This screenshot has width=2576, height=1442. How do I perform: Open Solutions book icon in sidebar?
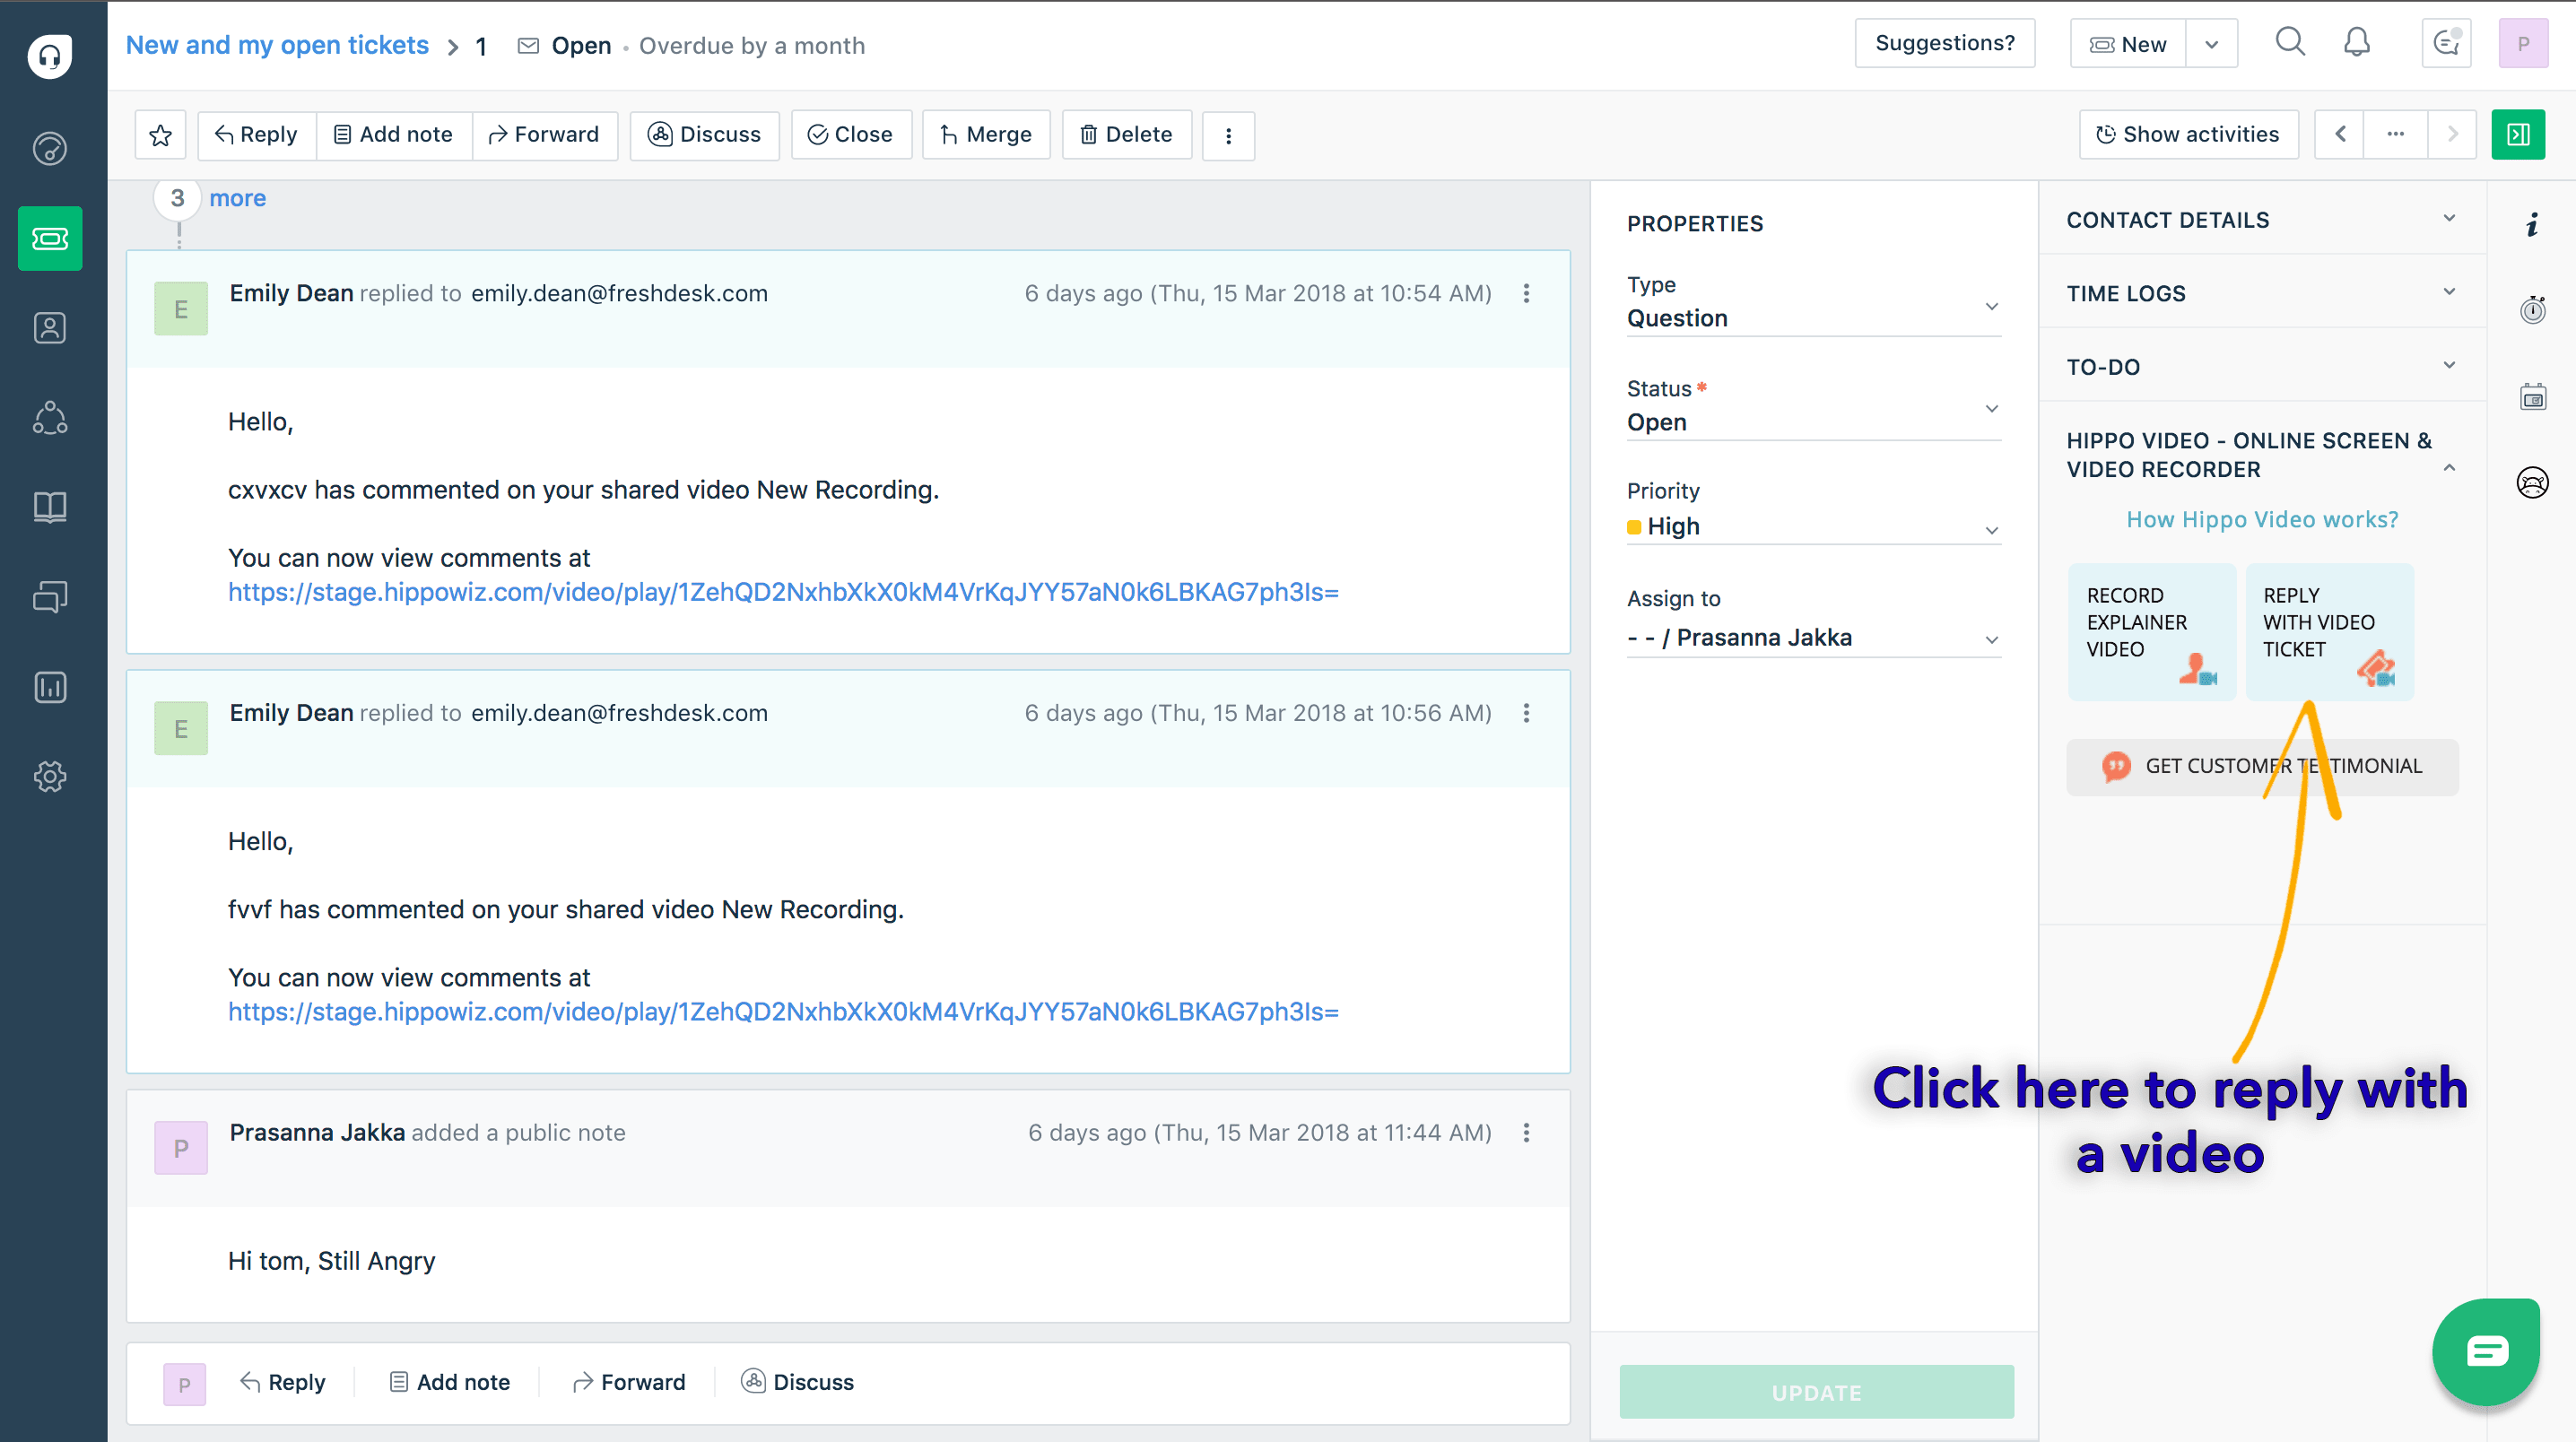[50, 507]
